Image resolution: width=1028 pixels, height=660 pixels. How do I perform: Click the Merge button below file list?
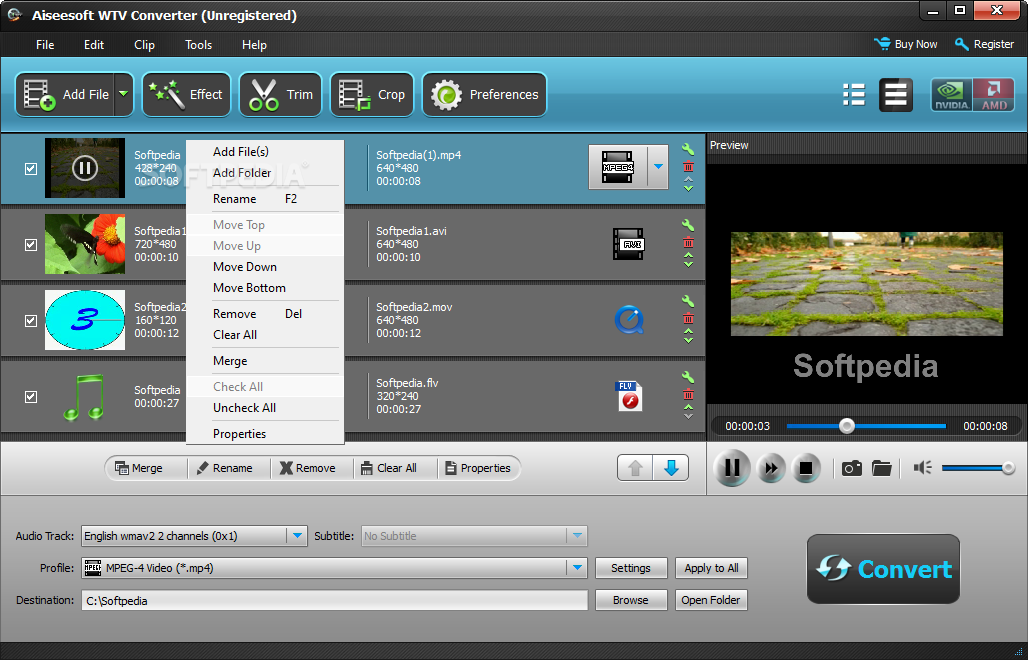click(139, 468)
